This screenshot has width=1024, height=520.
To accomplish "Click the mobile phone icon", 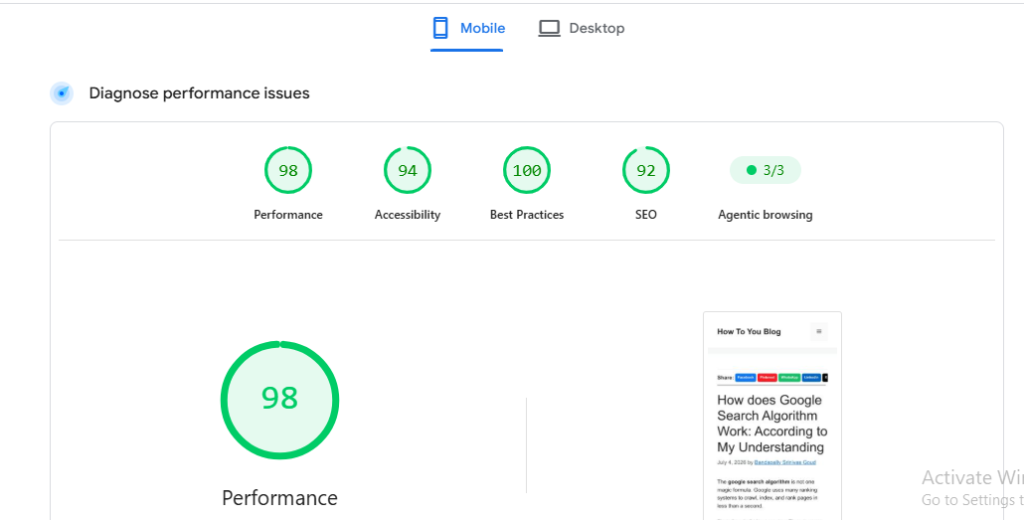I will (x=441, y=28).
